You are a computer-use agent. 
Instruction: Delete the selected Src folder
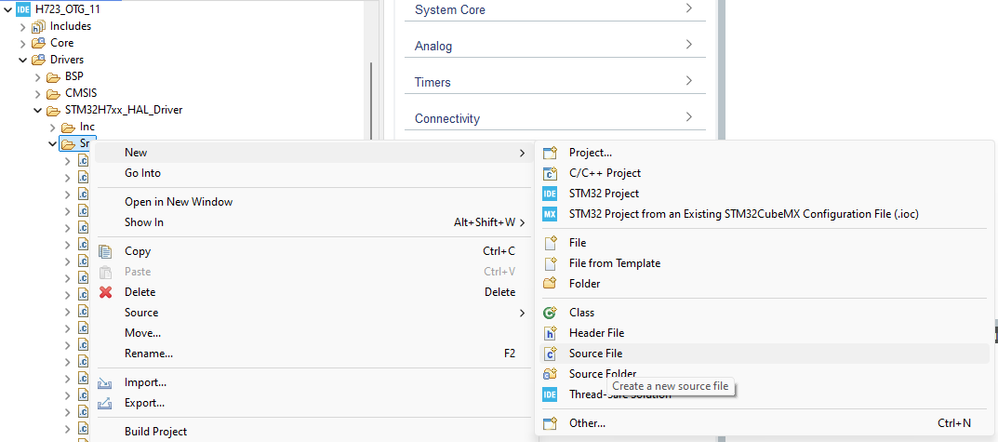click(x=312, y=292)
